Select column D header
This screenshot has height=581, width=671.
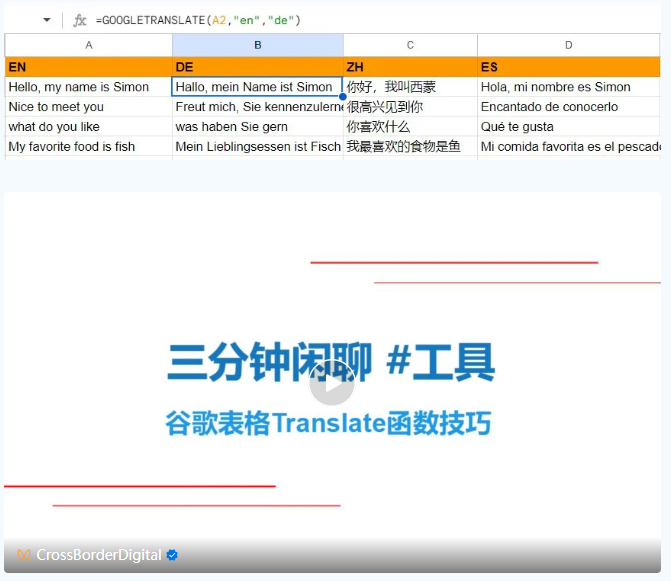click(568, 45)
